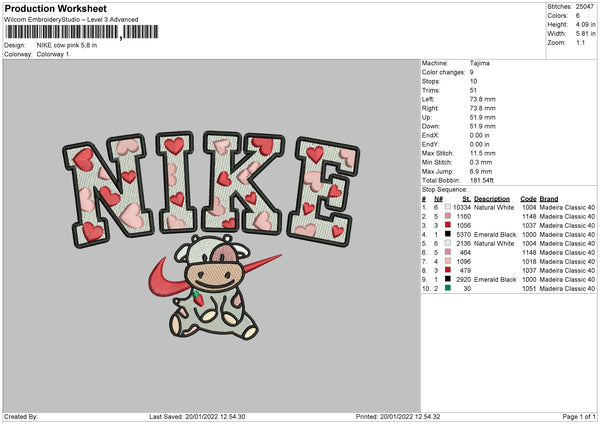Screen dimensions: 600x424
Task: Click the 'Stop Sequence:' heading
Action: pyautogui.click(x=445, y=190)
